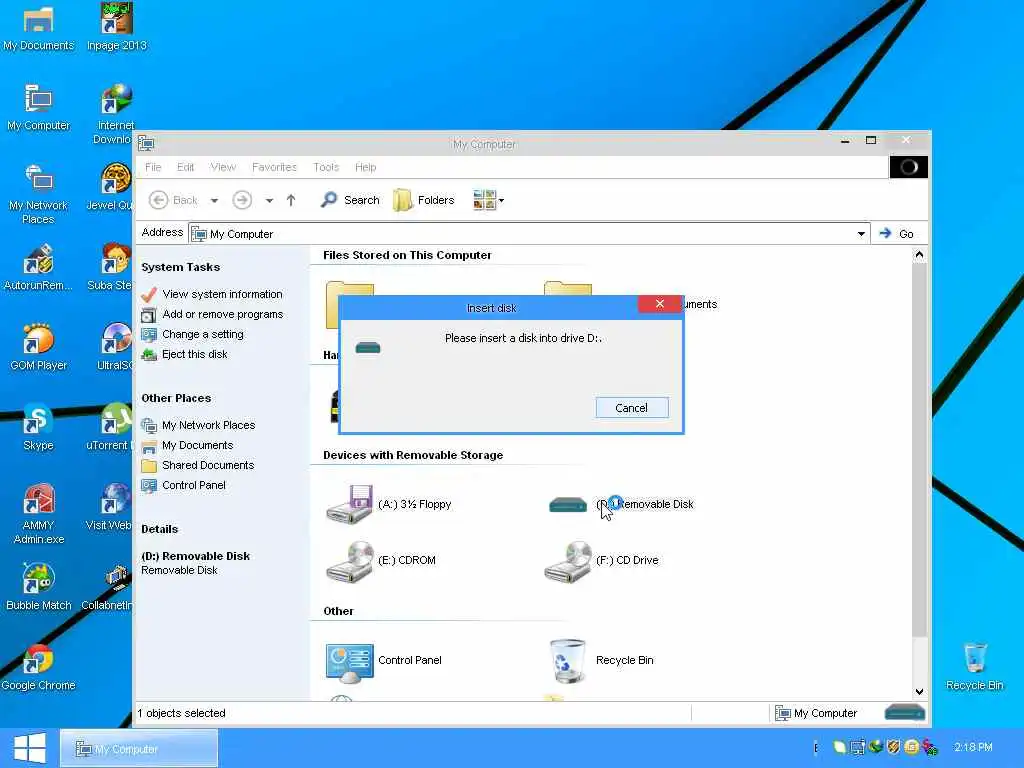The width and height of the screenshot is (1024, 768).
Task: Click My Computer taskbar button
Action: coord(138,748)
